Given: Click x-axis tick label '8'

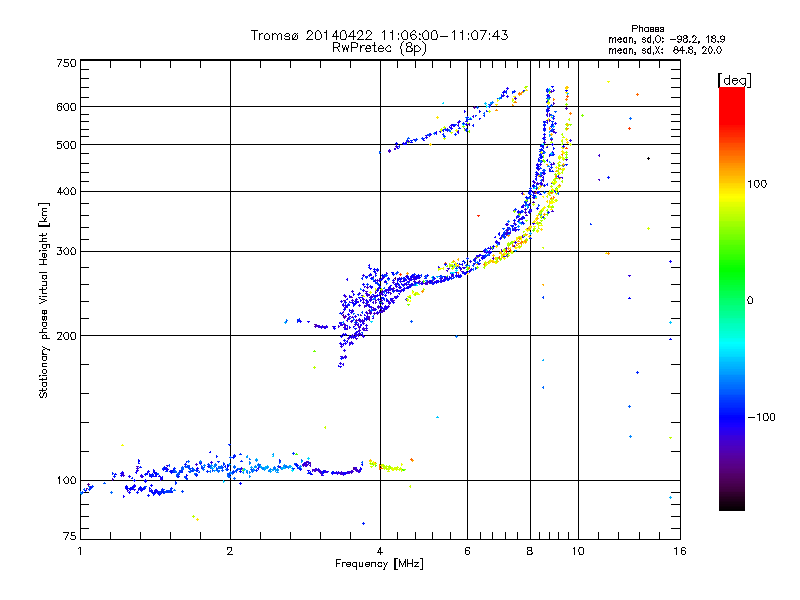Looking at the screenshot, I should point(530,551).
